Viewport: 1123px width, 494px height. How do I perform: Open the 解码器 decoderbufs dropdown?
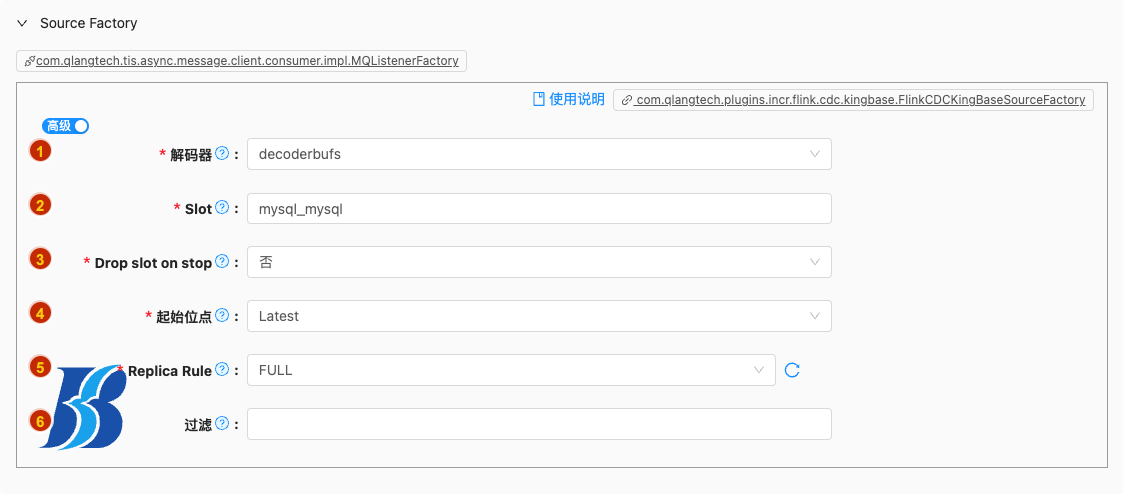[x=539, y=154]
